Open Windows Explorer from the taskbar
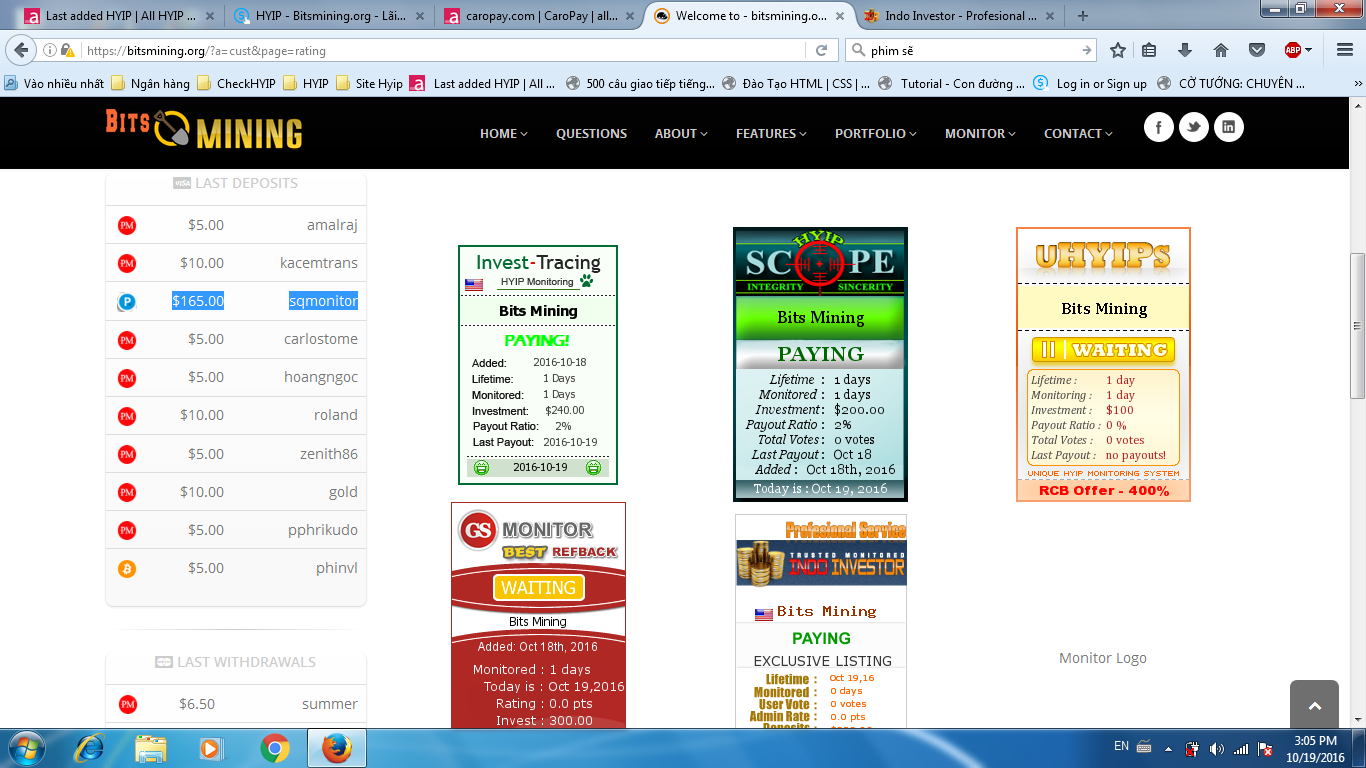This screenshot has height=768, width=1366. pyautogui.click(x=151, y=748)
